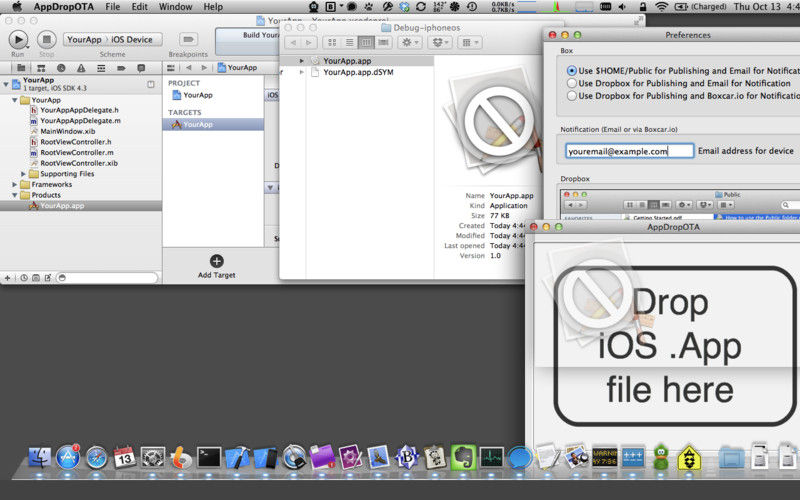Image resolution: width=800 pixels, height=500 pixels.
Task: Add new file with navigator plus button
Action: (7, 278)
